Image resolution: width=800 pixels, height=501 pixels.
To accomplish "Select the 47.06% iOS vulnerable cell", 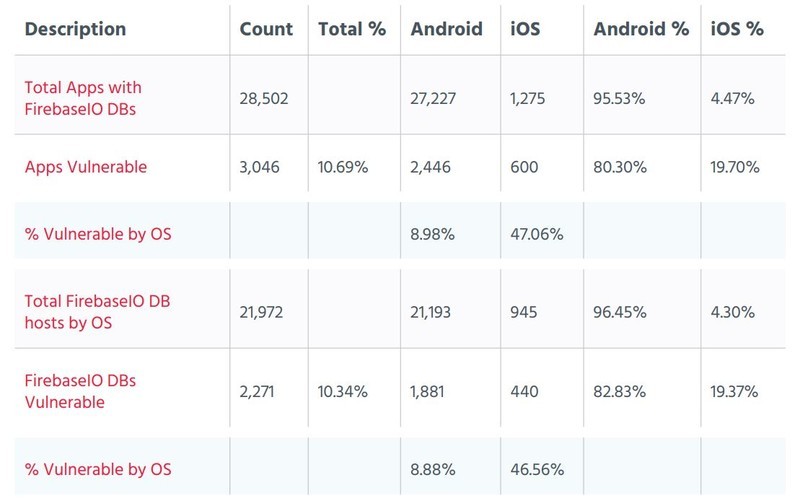I will click(537, 234).
